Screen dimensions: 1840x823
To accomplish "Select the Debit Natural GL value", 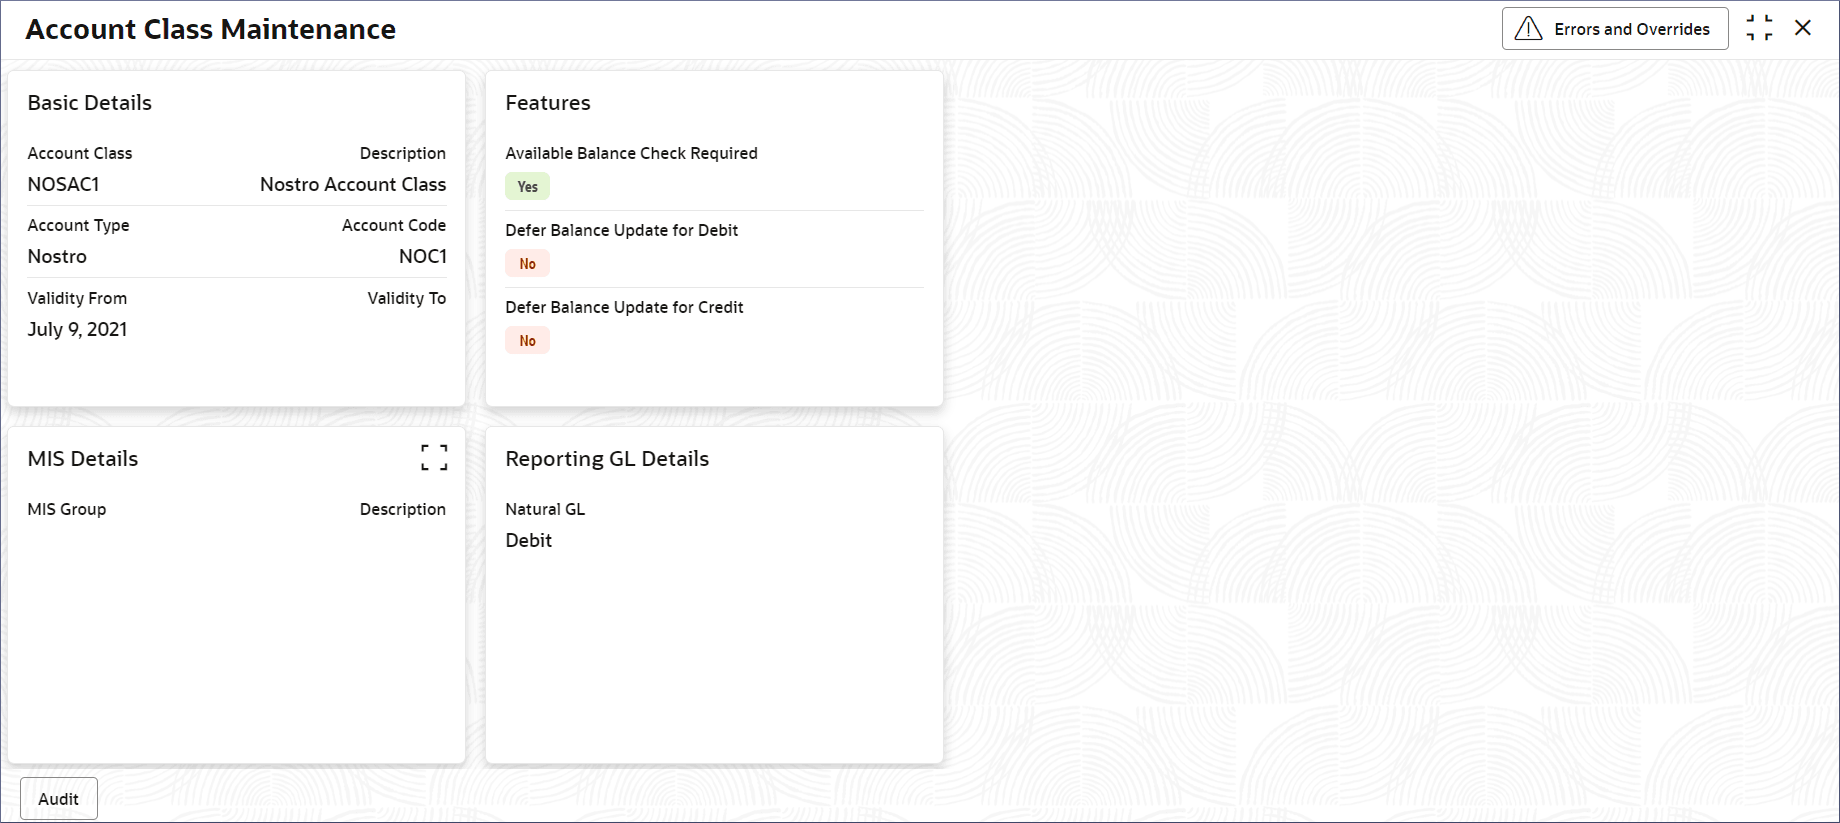I will 529,541.
